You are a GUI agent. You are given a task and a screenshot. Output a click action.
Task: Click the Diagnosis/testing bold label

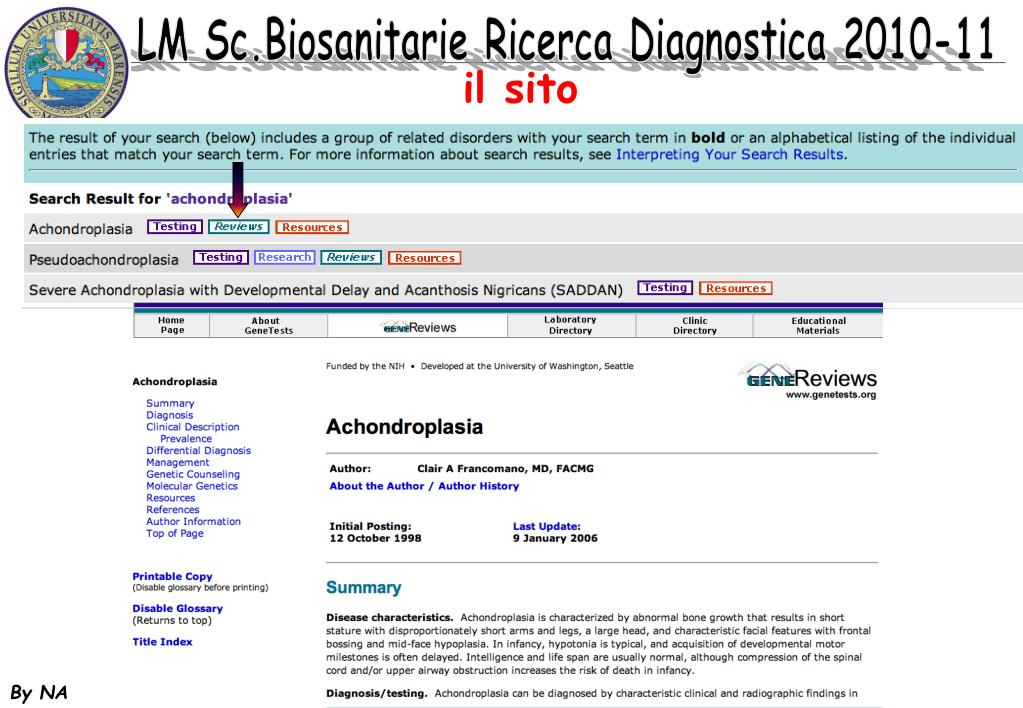point(376,693)
